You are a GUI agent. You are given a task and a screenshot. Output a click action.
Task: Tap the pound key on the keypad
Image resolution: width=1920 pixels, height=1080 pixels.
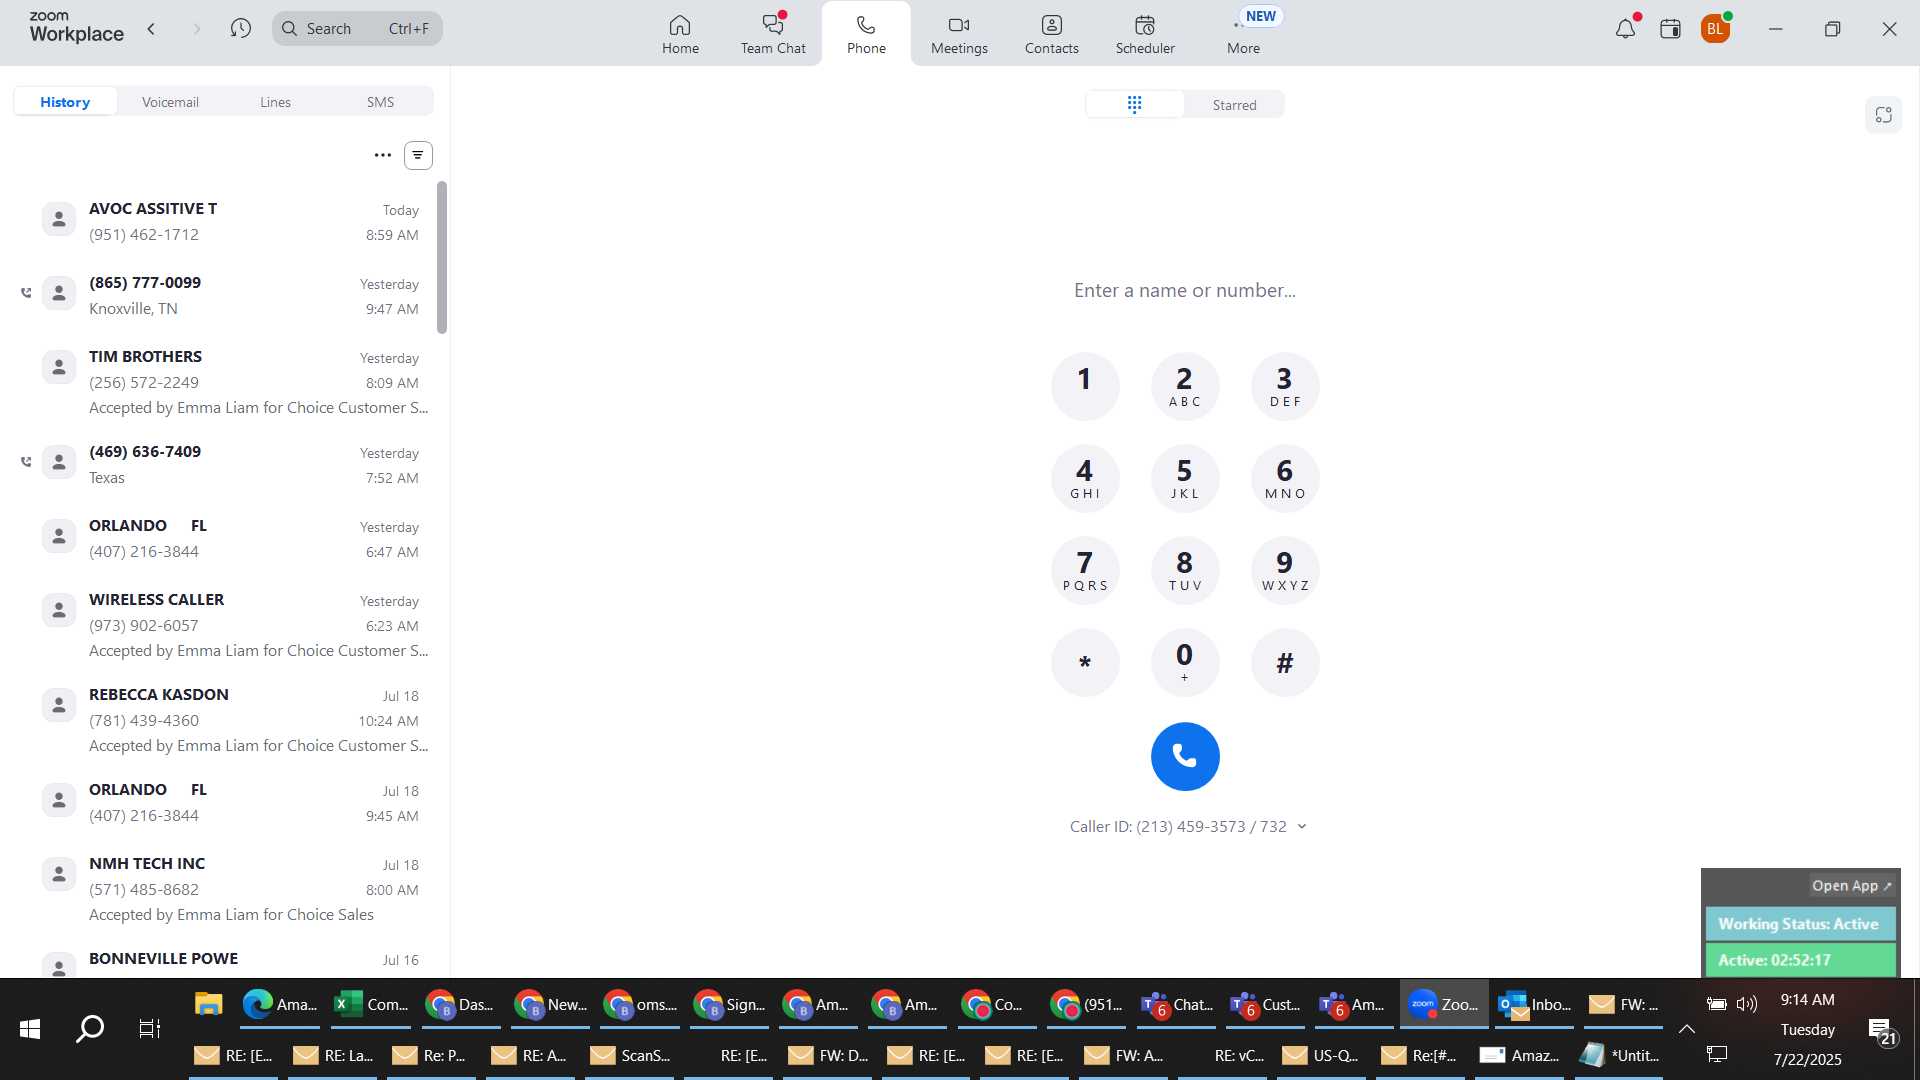coord(1285,662)
